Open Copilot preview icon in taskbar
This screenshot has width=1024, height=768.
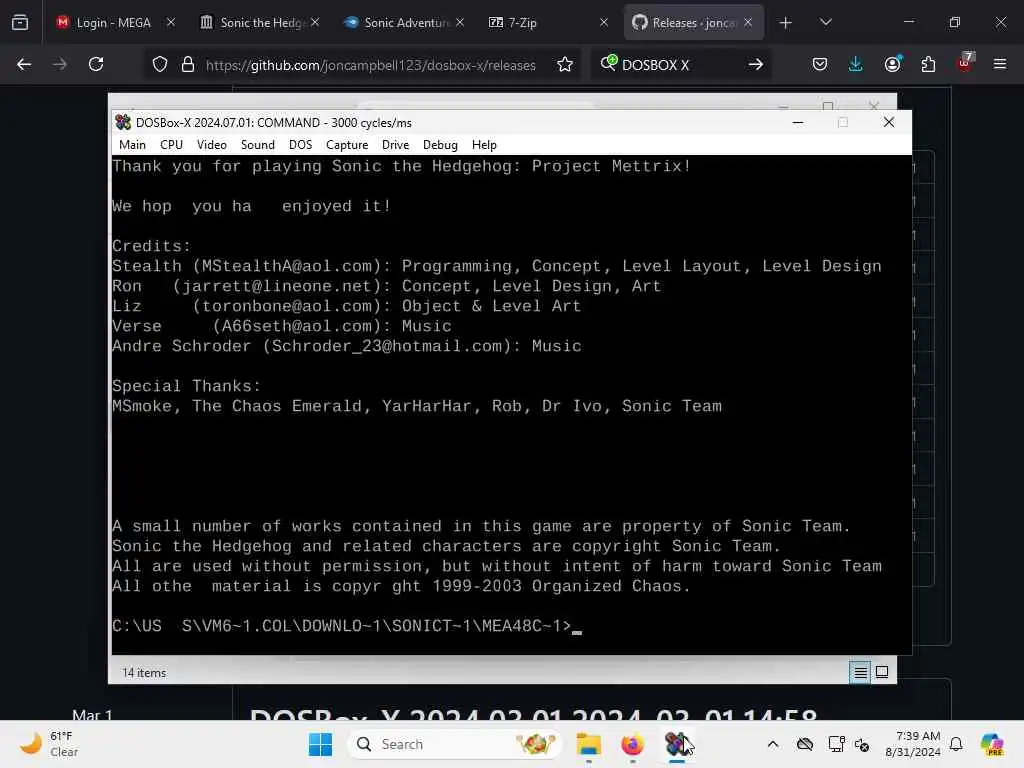pyautogui.click(x=992, y=744)
